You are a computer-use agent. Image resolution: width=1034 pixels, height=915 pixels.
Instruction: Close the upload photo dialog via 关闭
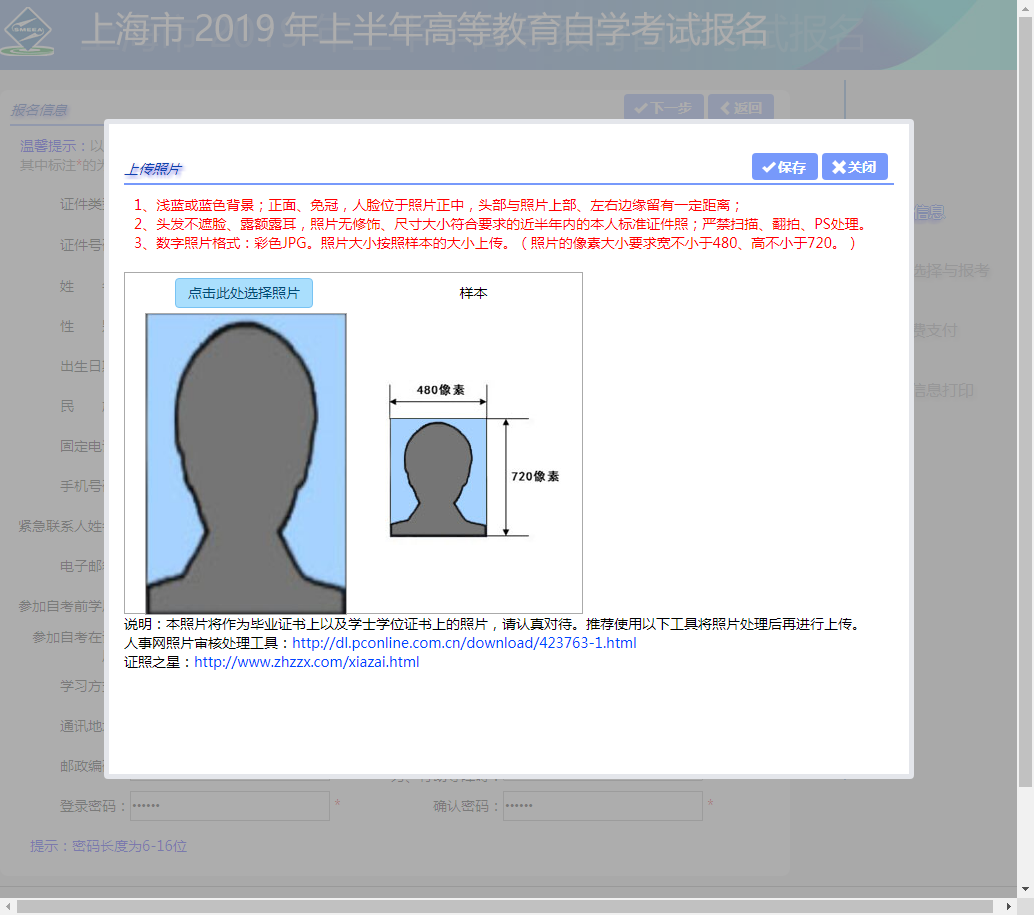[854, 167]
